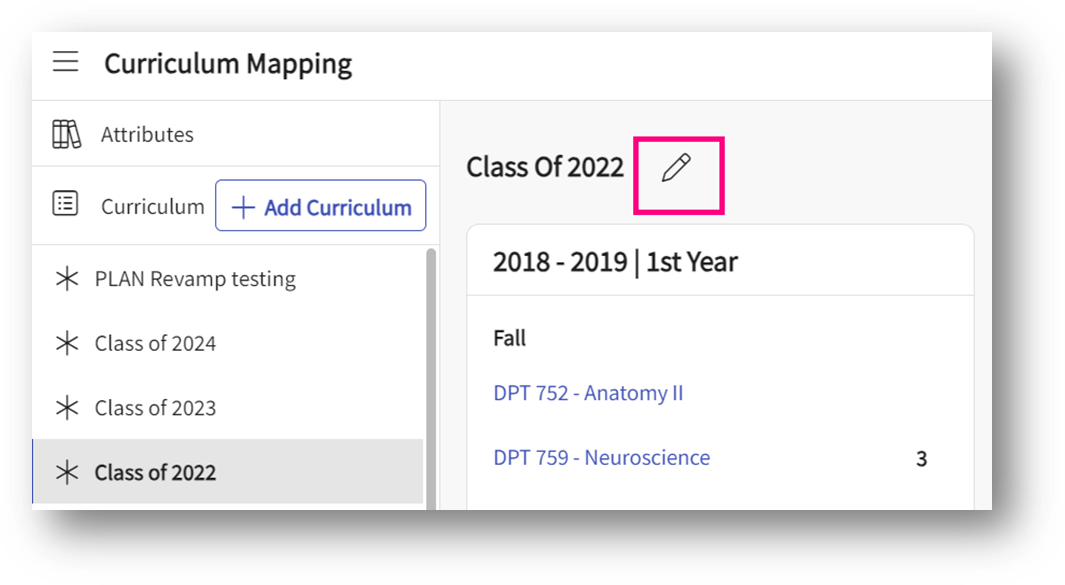Open the hamburger navigation menu
This screenshot has height=585, width=1065.
pos(66,62)
